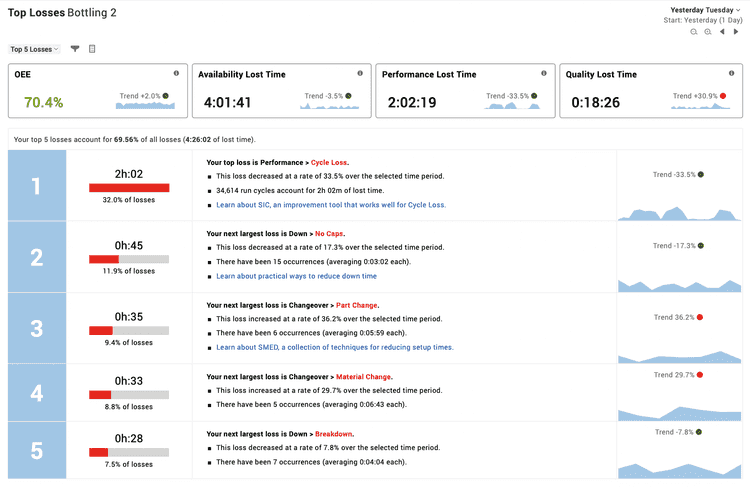Click the 2h:02 loss progress bar
The width and height of the screenshot is (750, 487).
(129, 188)
